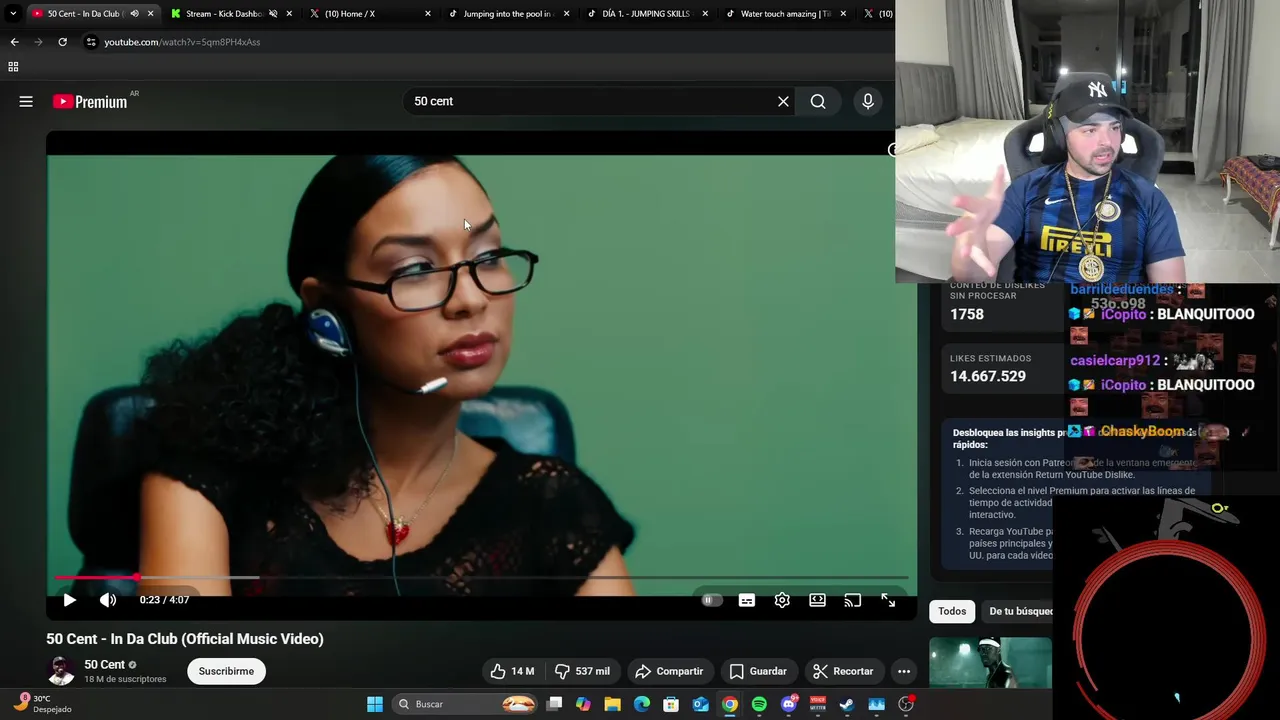Open Spotify from the taskbar
This screenshot has width=1280, height=720.
(x=759, y=704)
